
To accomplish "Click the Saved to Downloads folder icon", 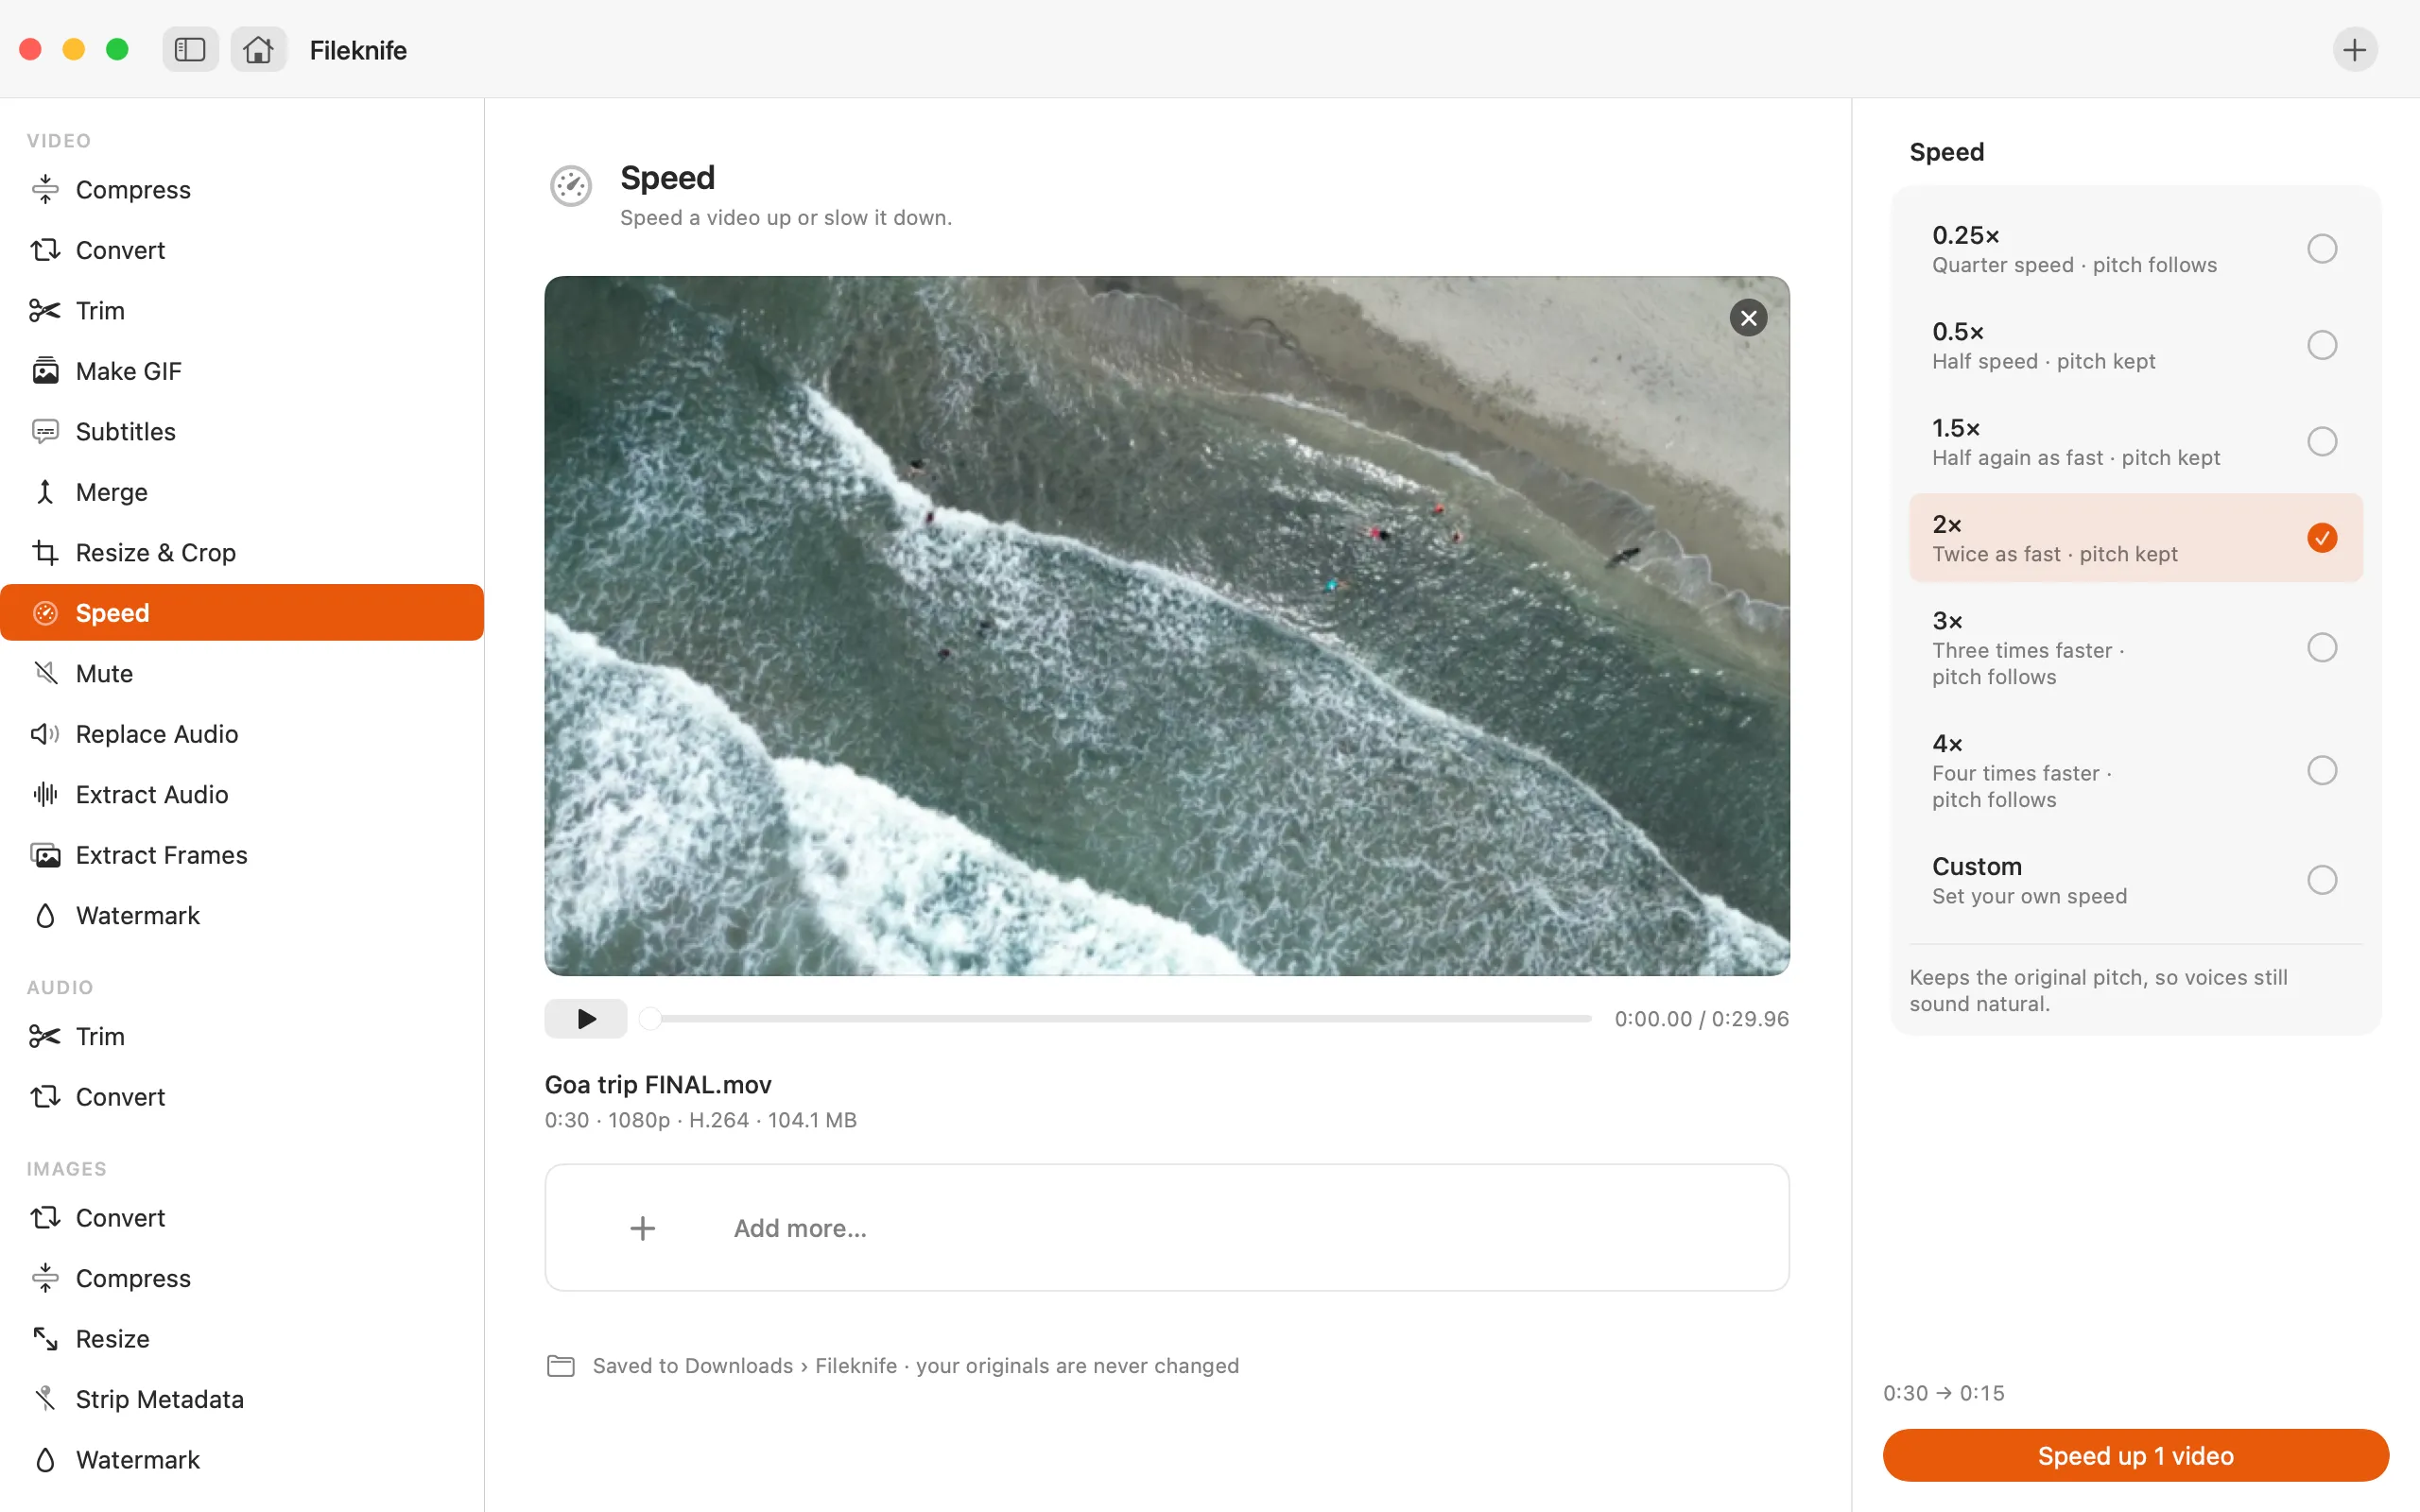I will 561,1366.
